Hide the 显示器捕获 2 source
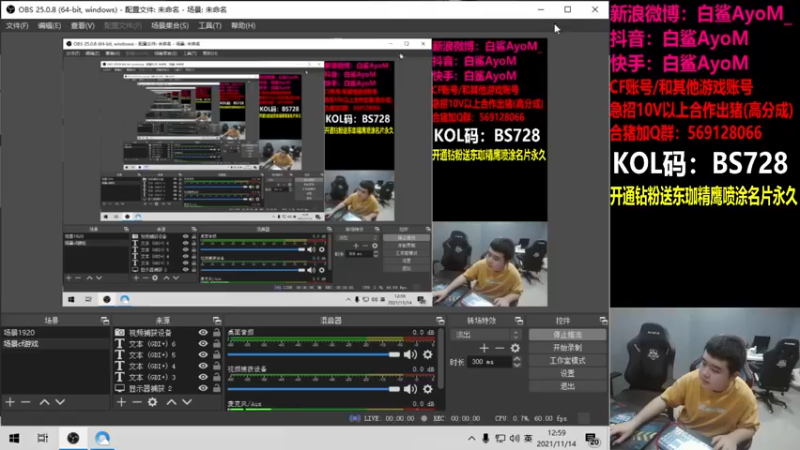This screenshot has width=800, height=450. 203,388
